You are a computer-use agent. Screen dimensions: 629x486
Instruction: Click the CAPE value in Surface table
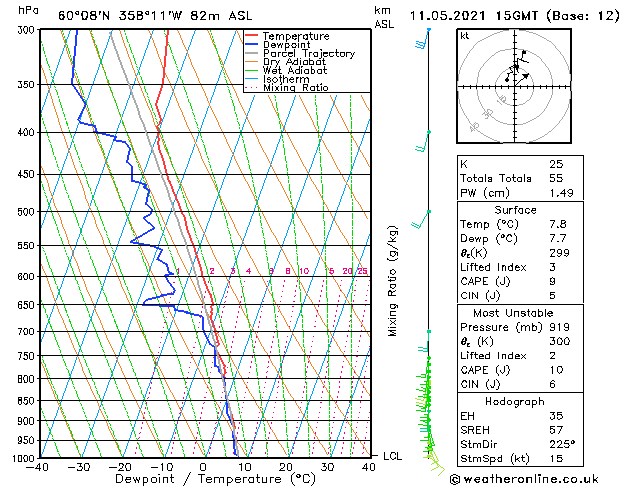point(552,281)
